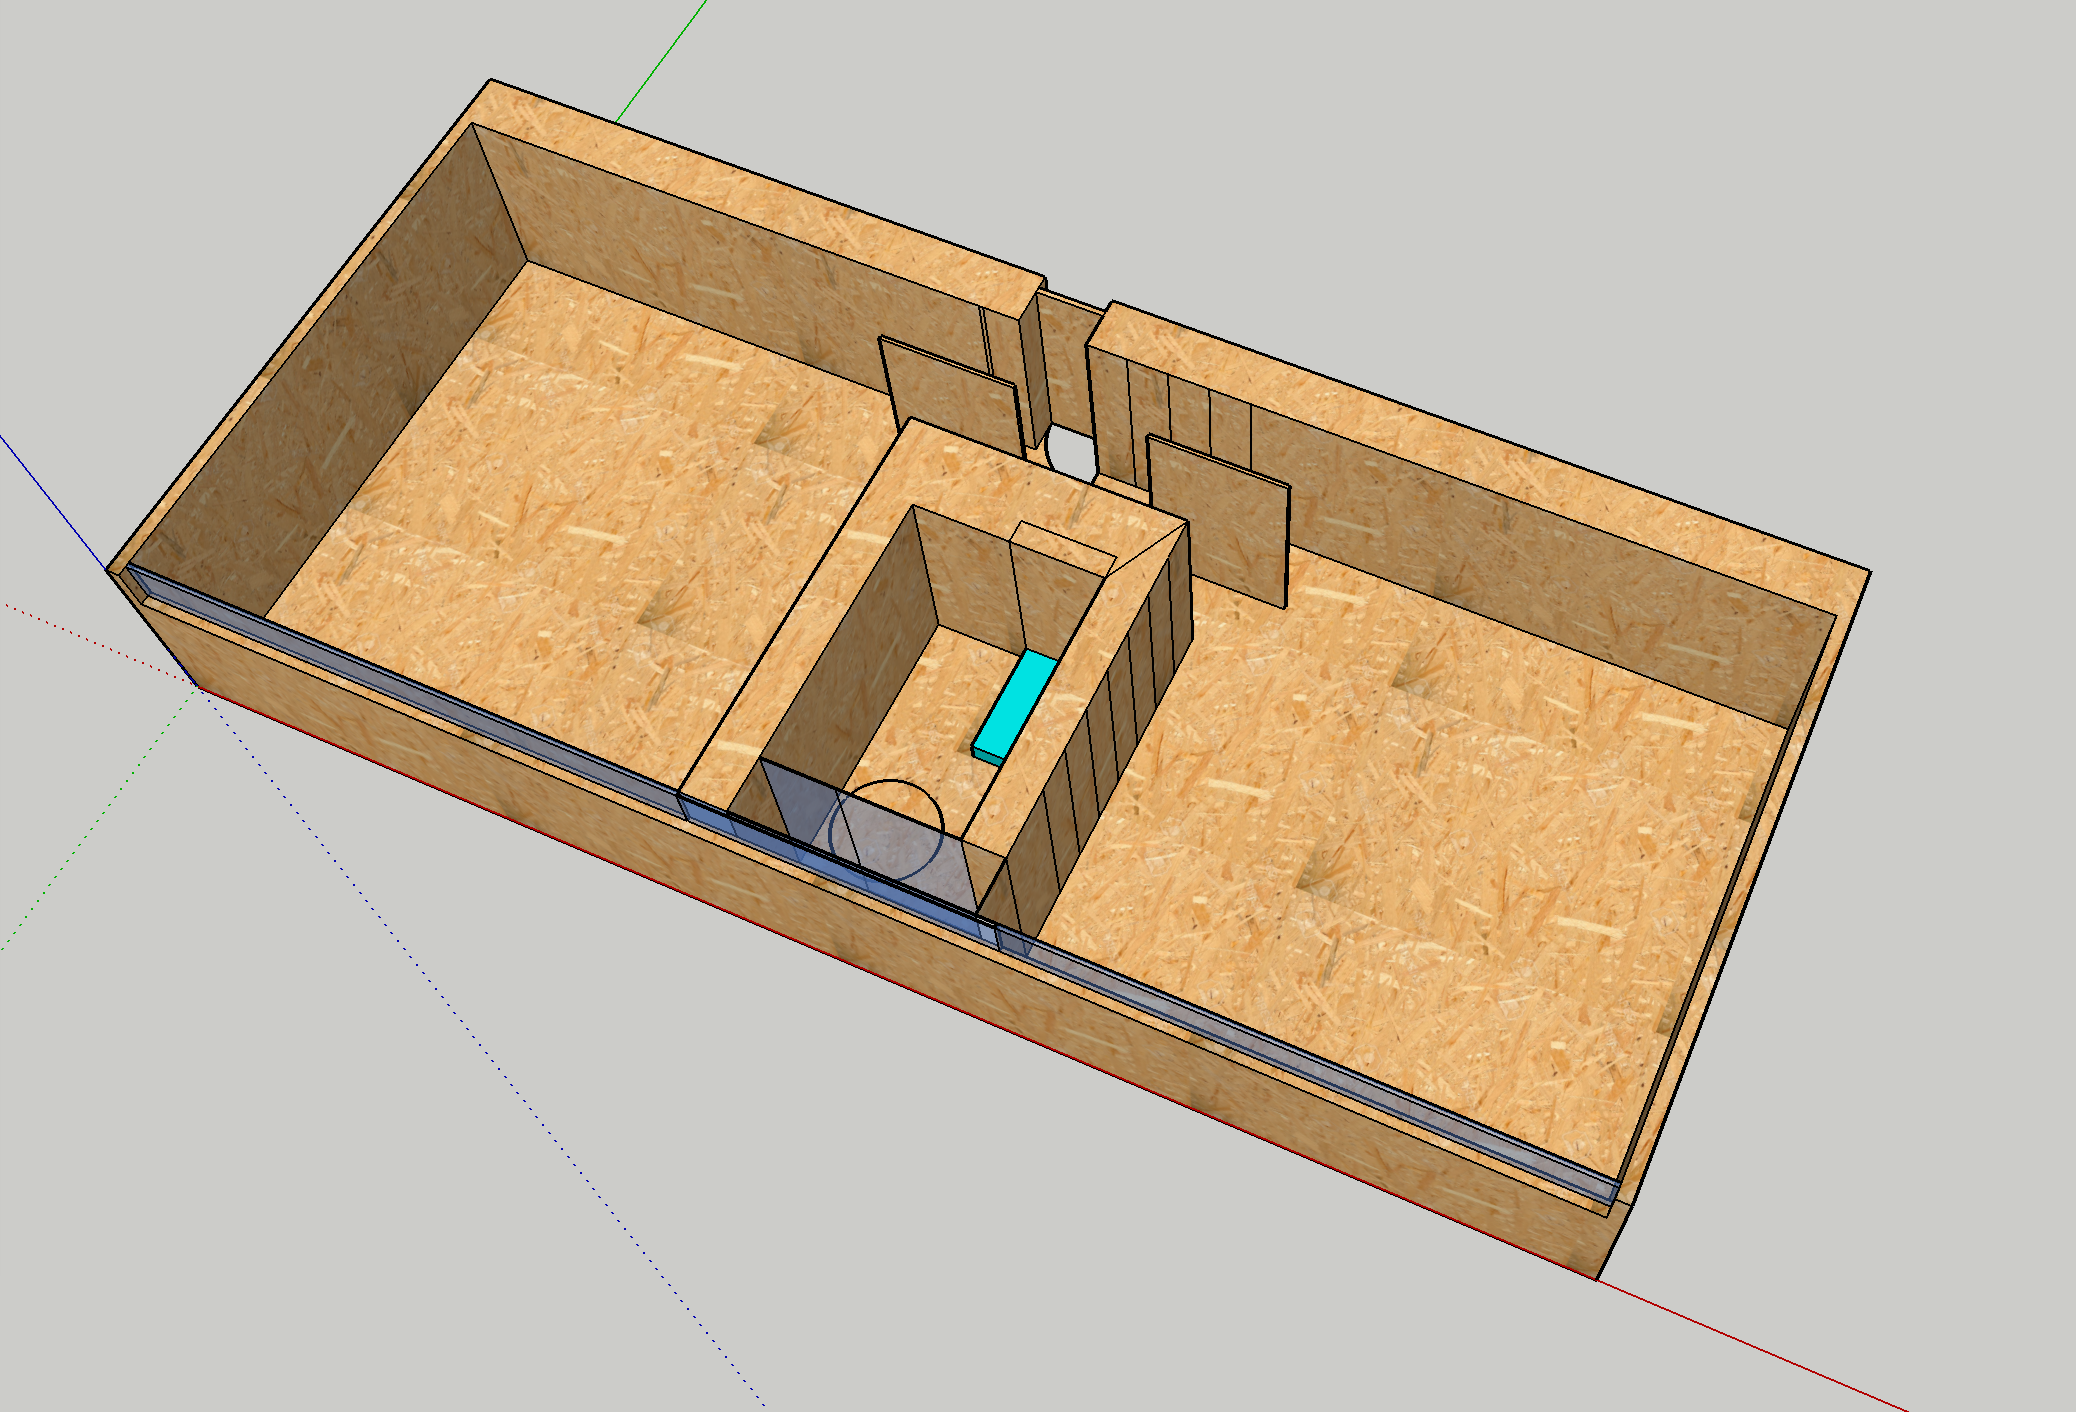The width and height of the screenshot is (2076, 1412).
Task: Select freestanding panel in right room
Action: pos(1220,522)
